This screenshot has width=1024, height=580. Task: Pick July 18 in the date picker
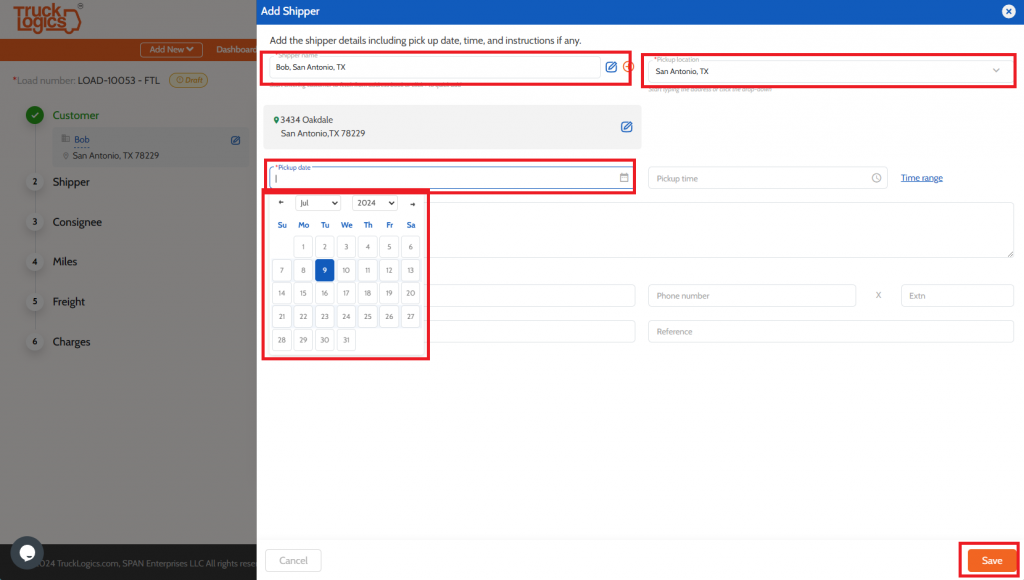click(368, 293)
